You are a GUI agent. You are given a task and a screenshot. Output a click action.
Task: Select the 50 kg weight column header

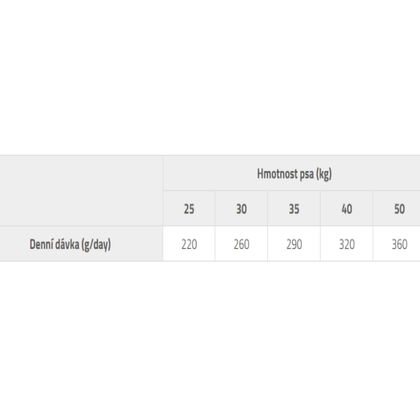coord(399,209)
